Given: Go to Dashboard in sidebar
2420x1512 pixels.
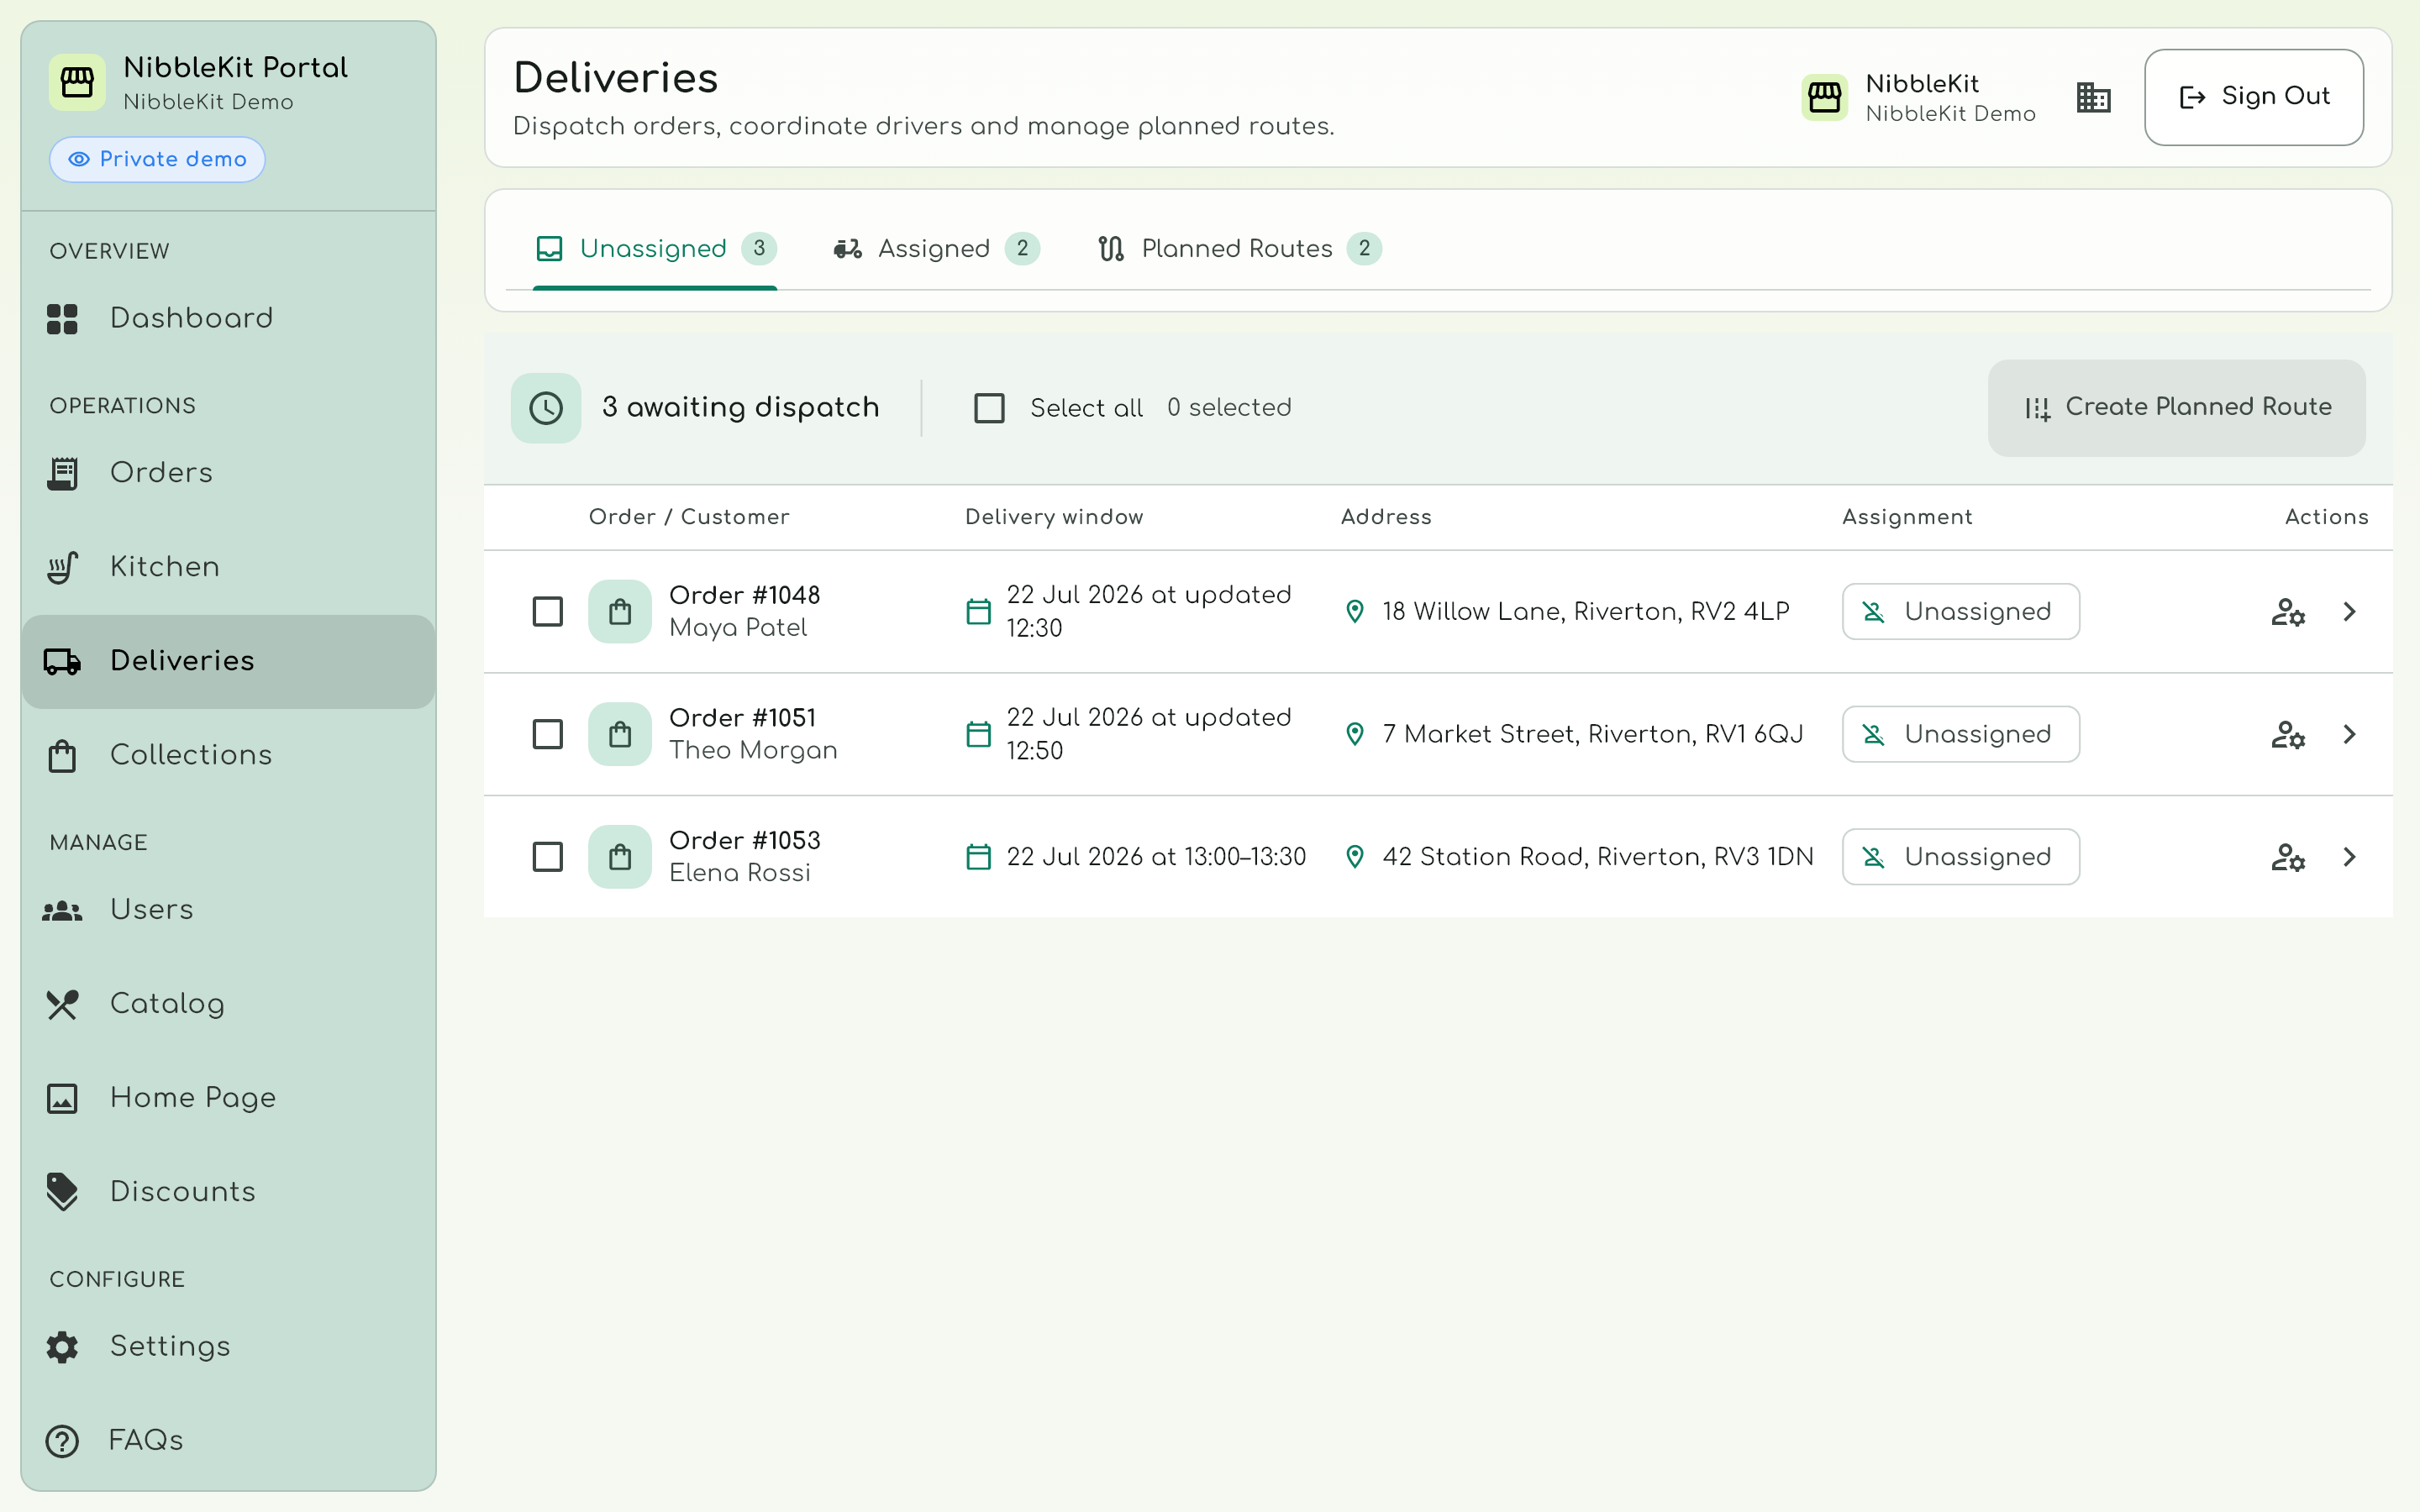Looking at the screenshot, I should click(x=228, y=318).
